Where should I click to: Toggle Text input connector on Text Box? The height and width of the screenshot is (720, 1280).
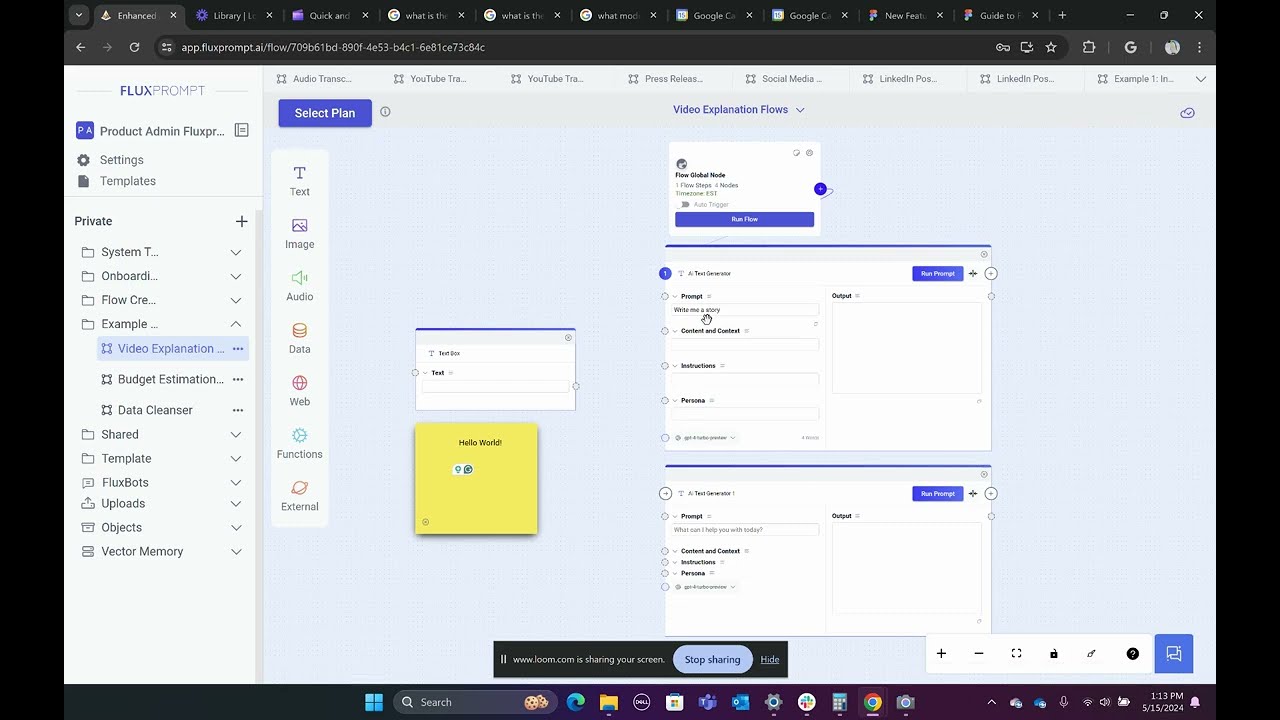point(415,373)
